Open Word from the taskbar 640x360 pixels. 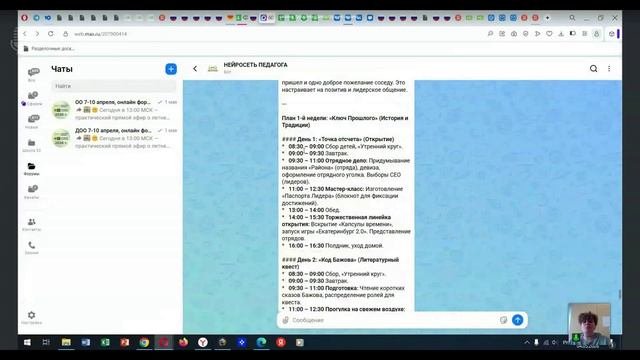86,342
